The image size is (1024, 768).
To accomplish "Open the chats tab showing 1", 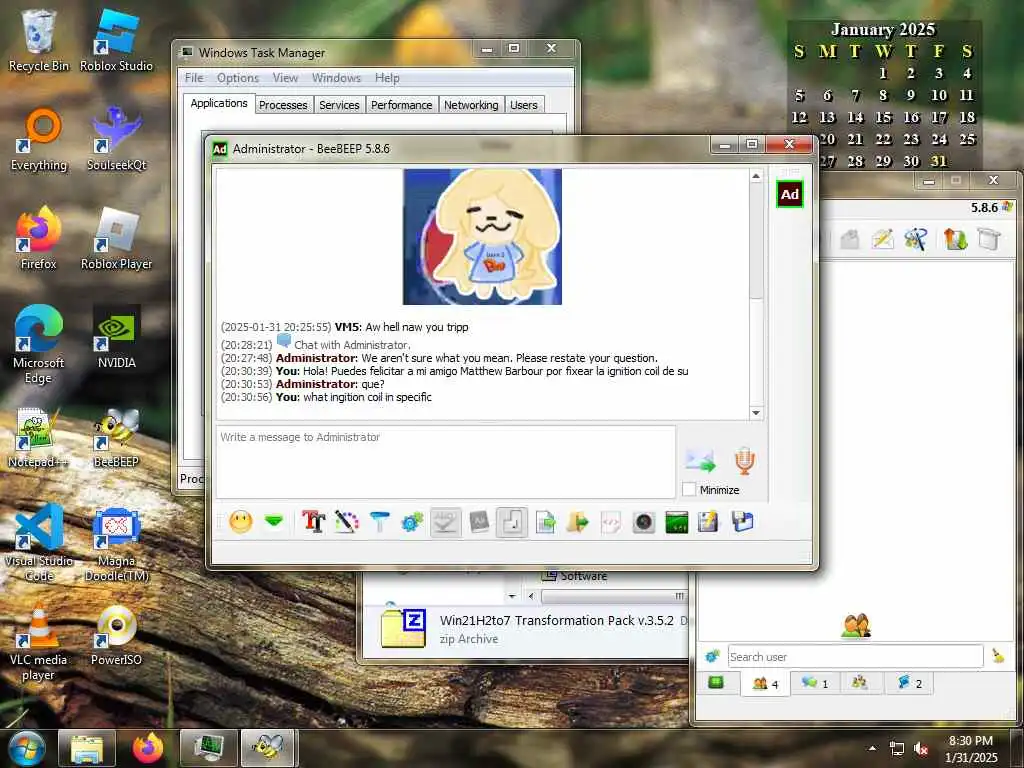I will [x=815, y=683].
